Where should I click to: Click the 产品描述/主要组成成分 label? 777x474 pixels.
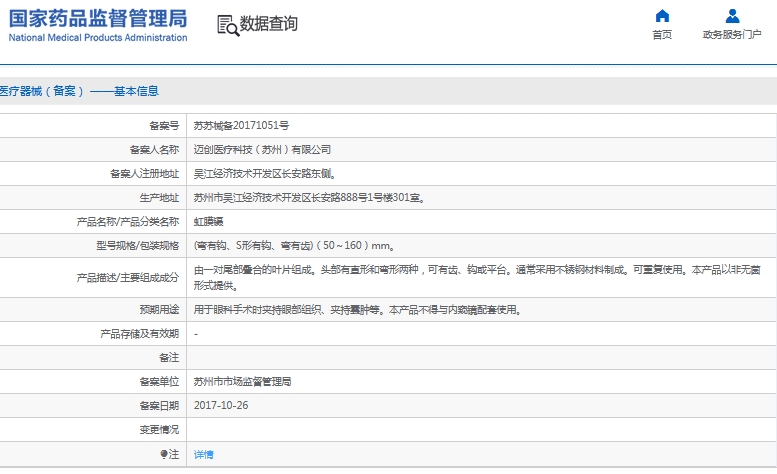point(127,277)
